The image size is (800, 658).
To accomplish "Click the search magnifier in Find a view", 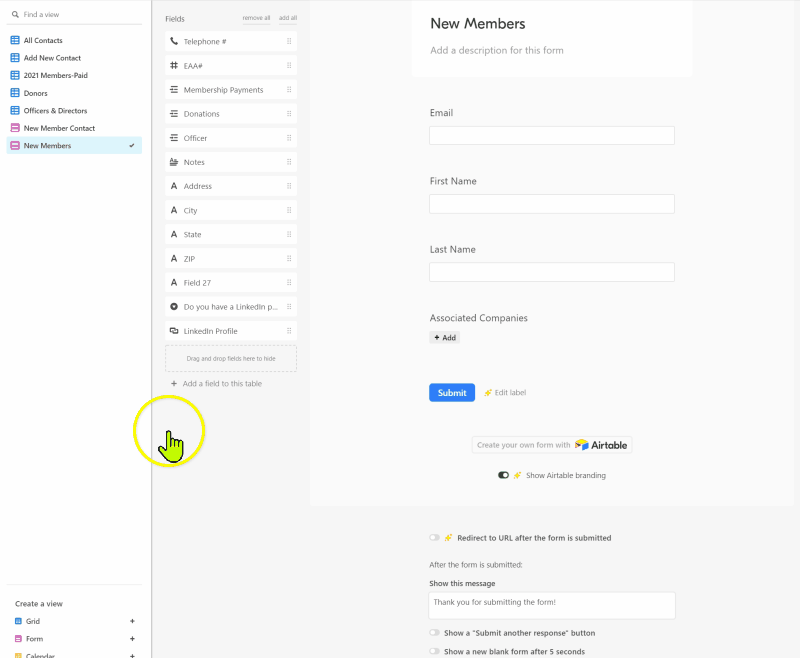I will tap(13, 14).
